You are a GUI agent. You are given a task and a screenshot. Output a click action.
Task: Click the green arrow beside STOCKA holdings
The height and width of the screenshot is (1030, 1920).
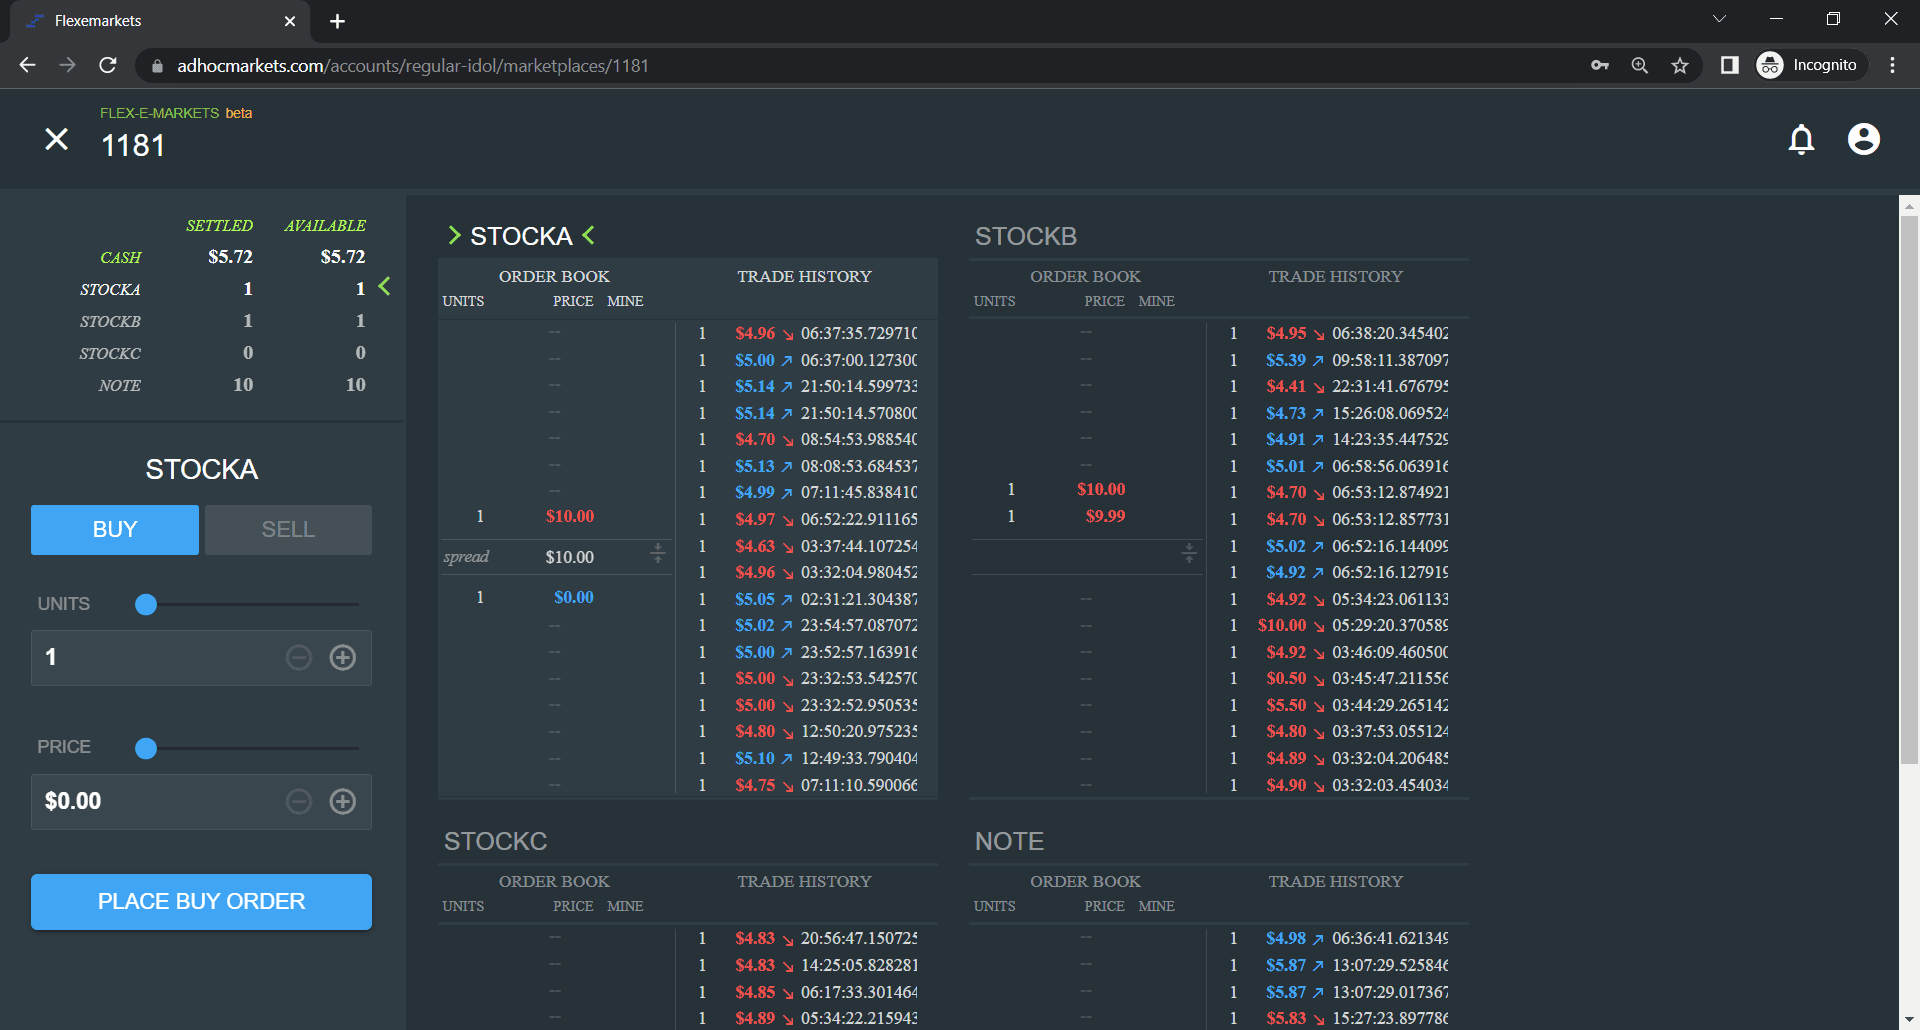pos(384,287)
